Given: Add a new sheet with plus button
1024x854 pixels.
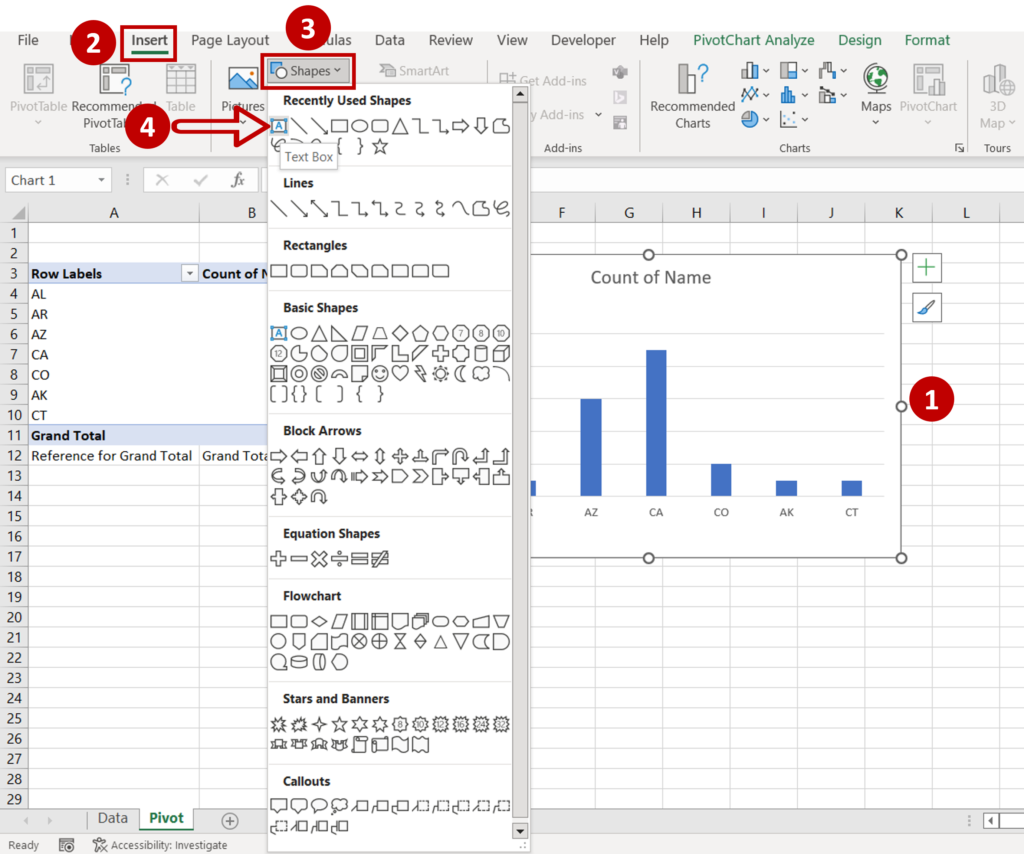Looking at the screenshot, I should (x=230, y=821).
